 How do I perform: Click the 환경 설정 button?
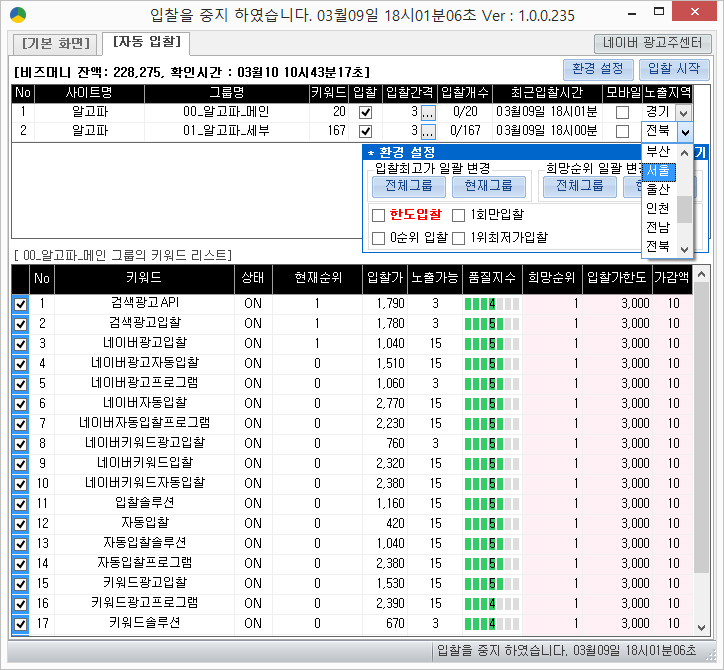[597, 69]
